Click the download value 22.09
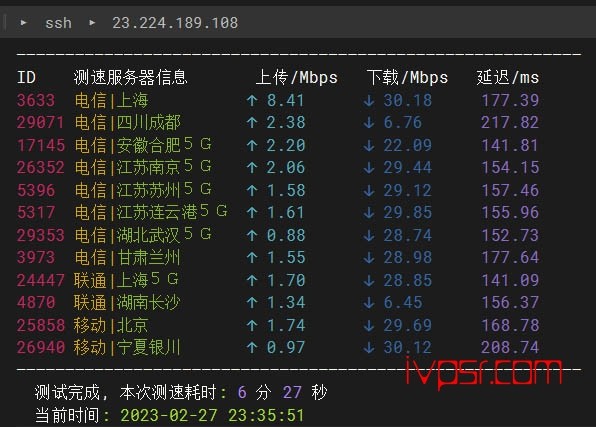Screen dimensions: 596x427 coord(407,145)
